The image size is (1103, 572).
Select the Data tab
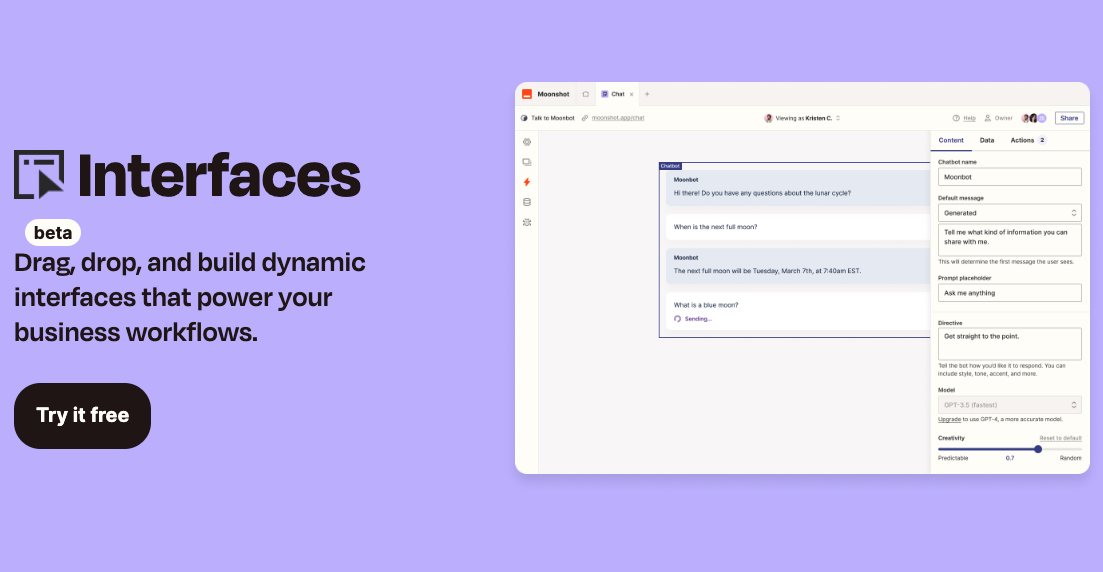click(987, 140)
